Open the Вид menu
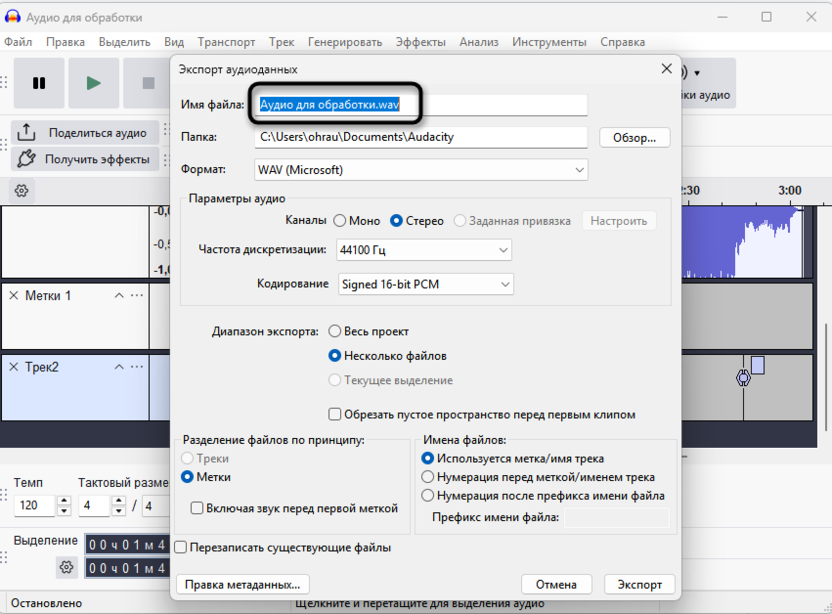832x614 pixels. tap(174, 42)
